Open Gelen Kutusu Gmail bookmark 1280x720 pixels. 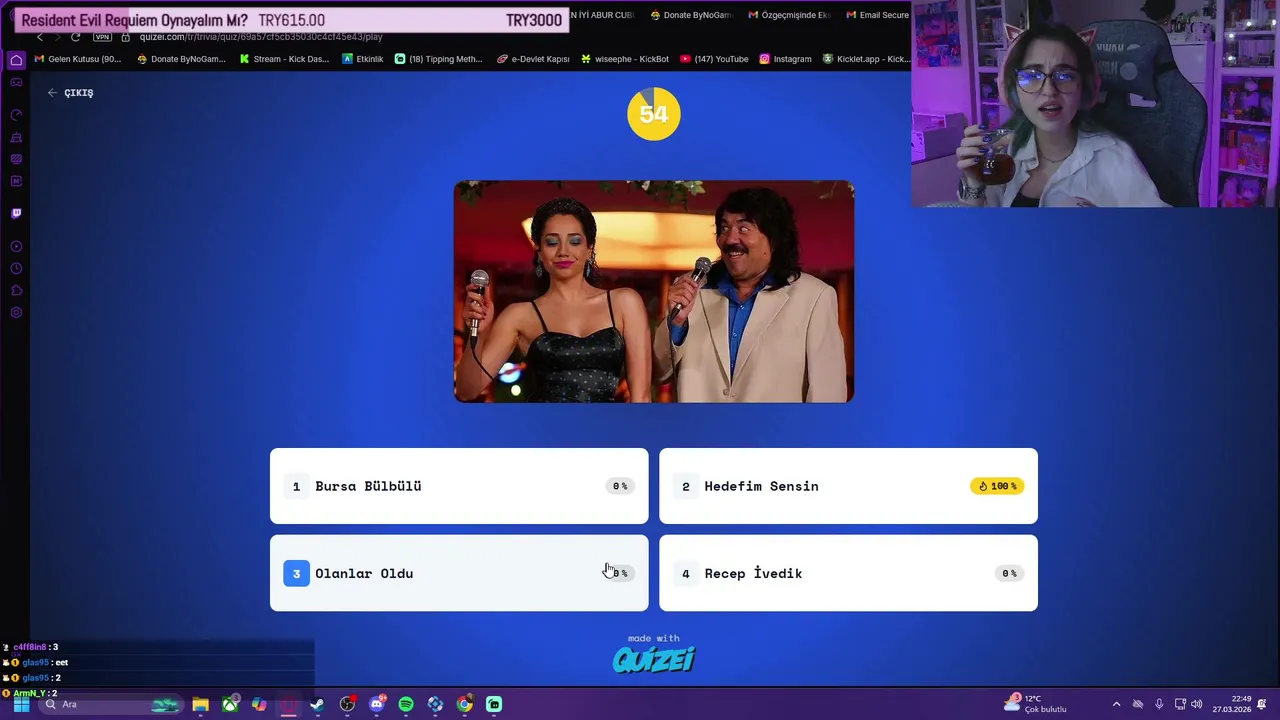coord(78,59)
